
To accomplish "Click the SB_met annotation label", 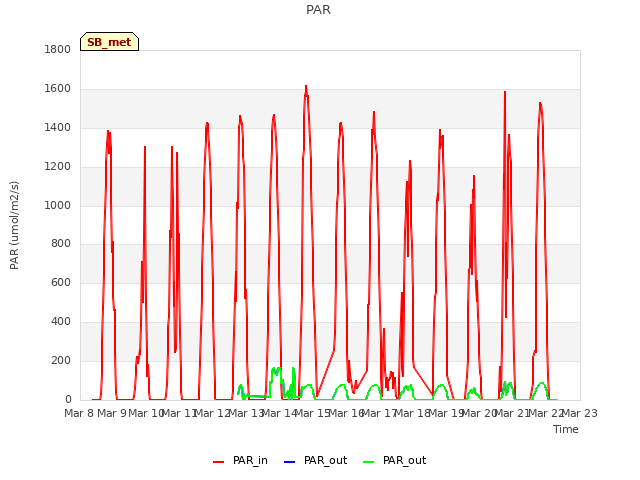I will click(109, 42).
